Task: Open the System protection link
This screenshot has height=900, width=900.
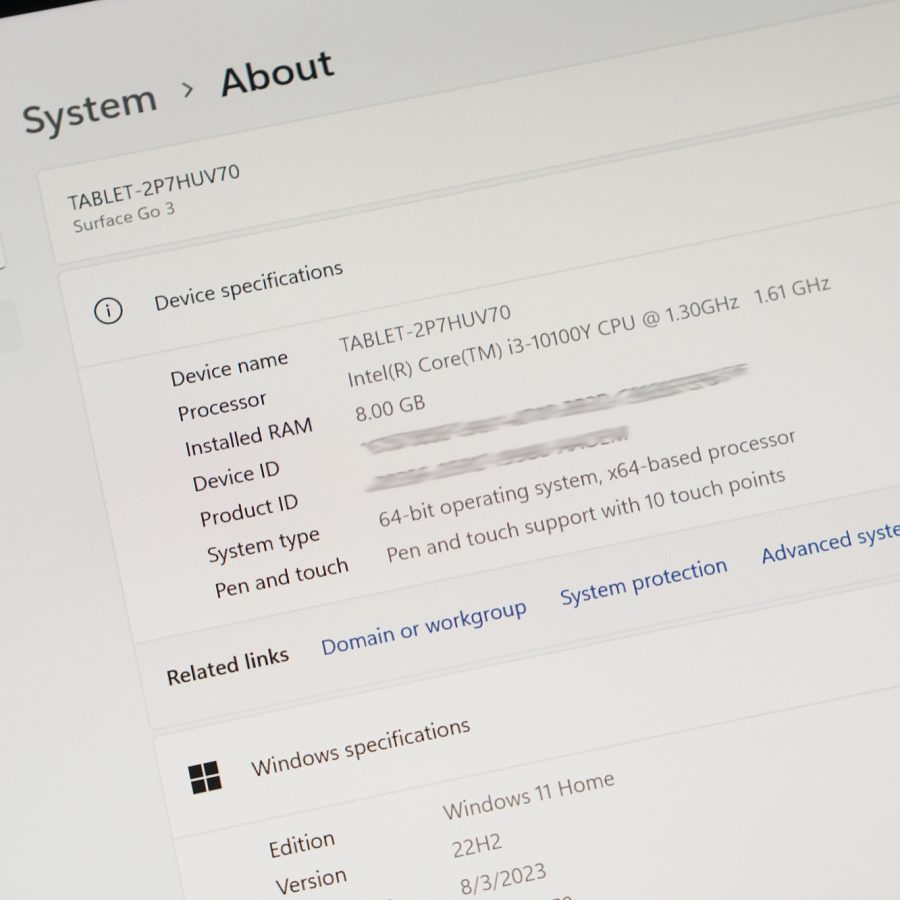Action: tap(643, 582)
